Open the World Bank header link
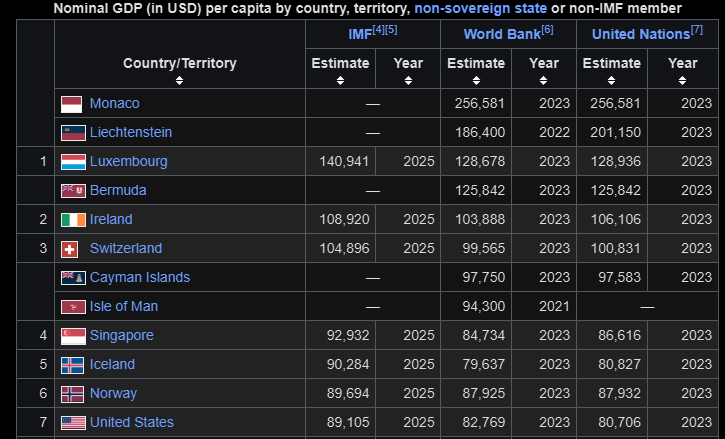 [x=502, y=34]
